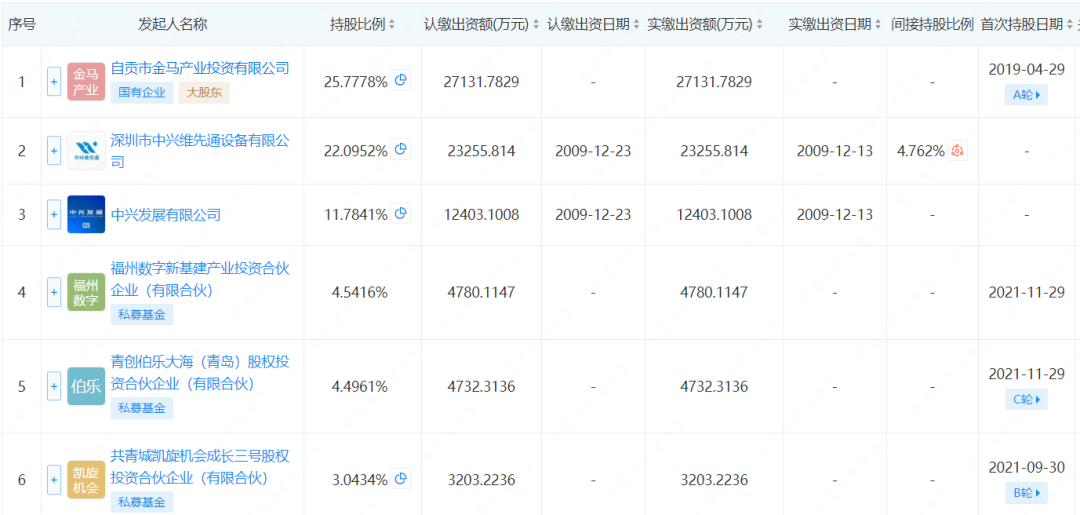
Task: Expand row 3 中兴发展有限公司
Action: [54, 215]
